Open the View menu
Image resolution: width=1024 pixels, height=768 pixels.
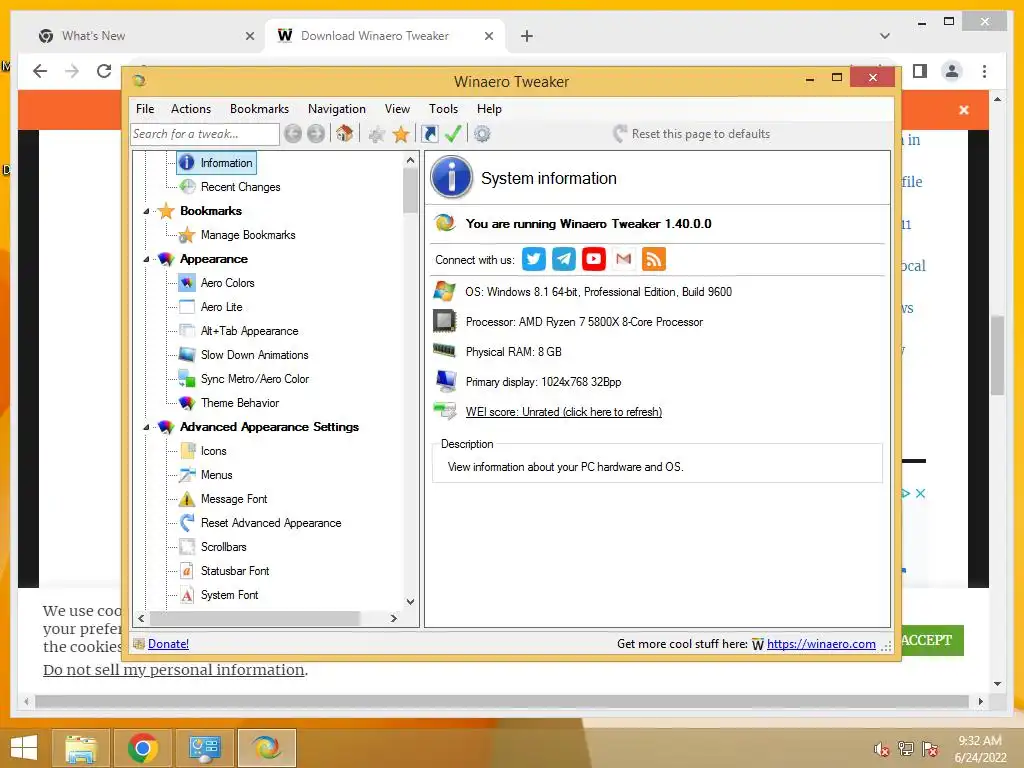397,109
